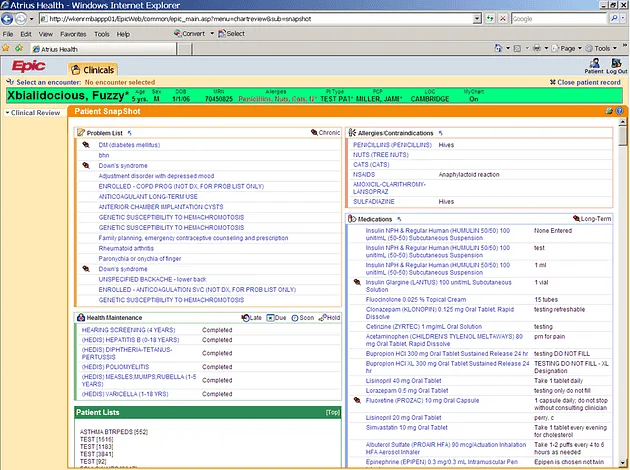Viewport: 630px width, 470px height.
Task: Click long-term marker beside Insulin Glargine (LANTUS)
Action: [357, 282]
